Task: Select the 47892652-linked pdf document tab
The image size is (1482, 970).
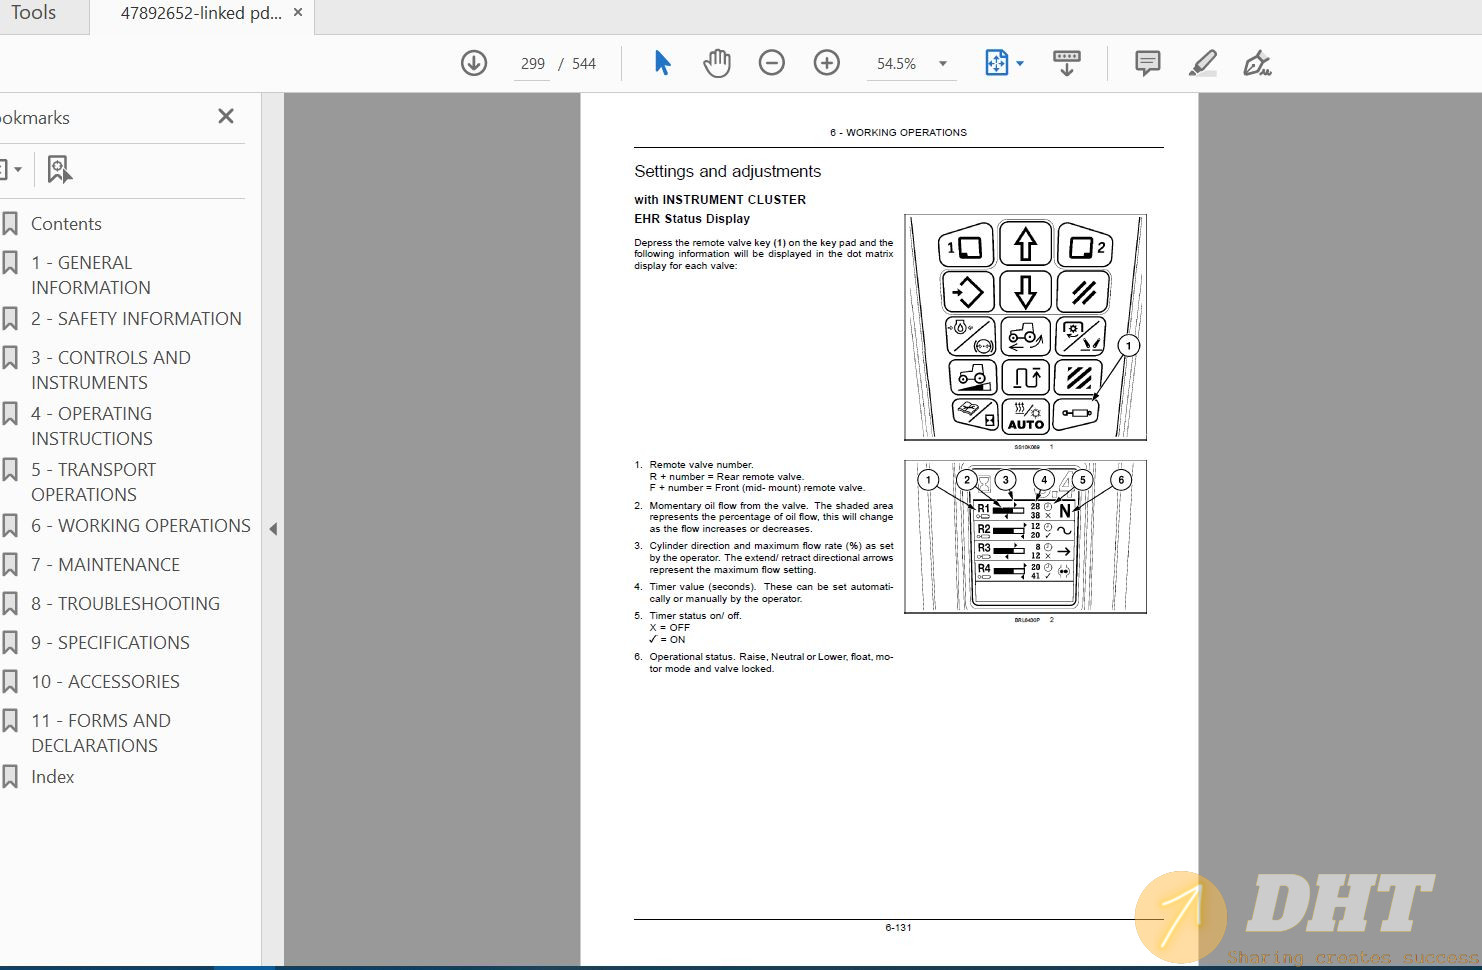Action: click(x=200, y=13)
